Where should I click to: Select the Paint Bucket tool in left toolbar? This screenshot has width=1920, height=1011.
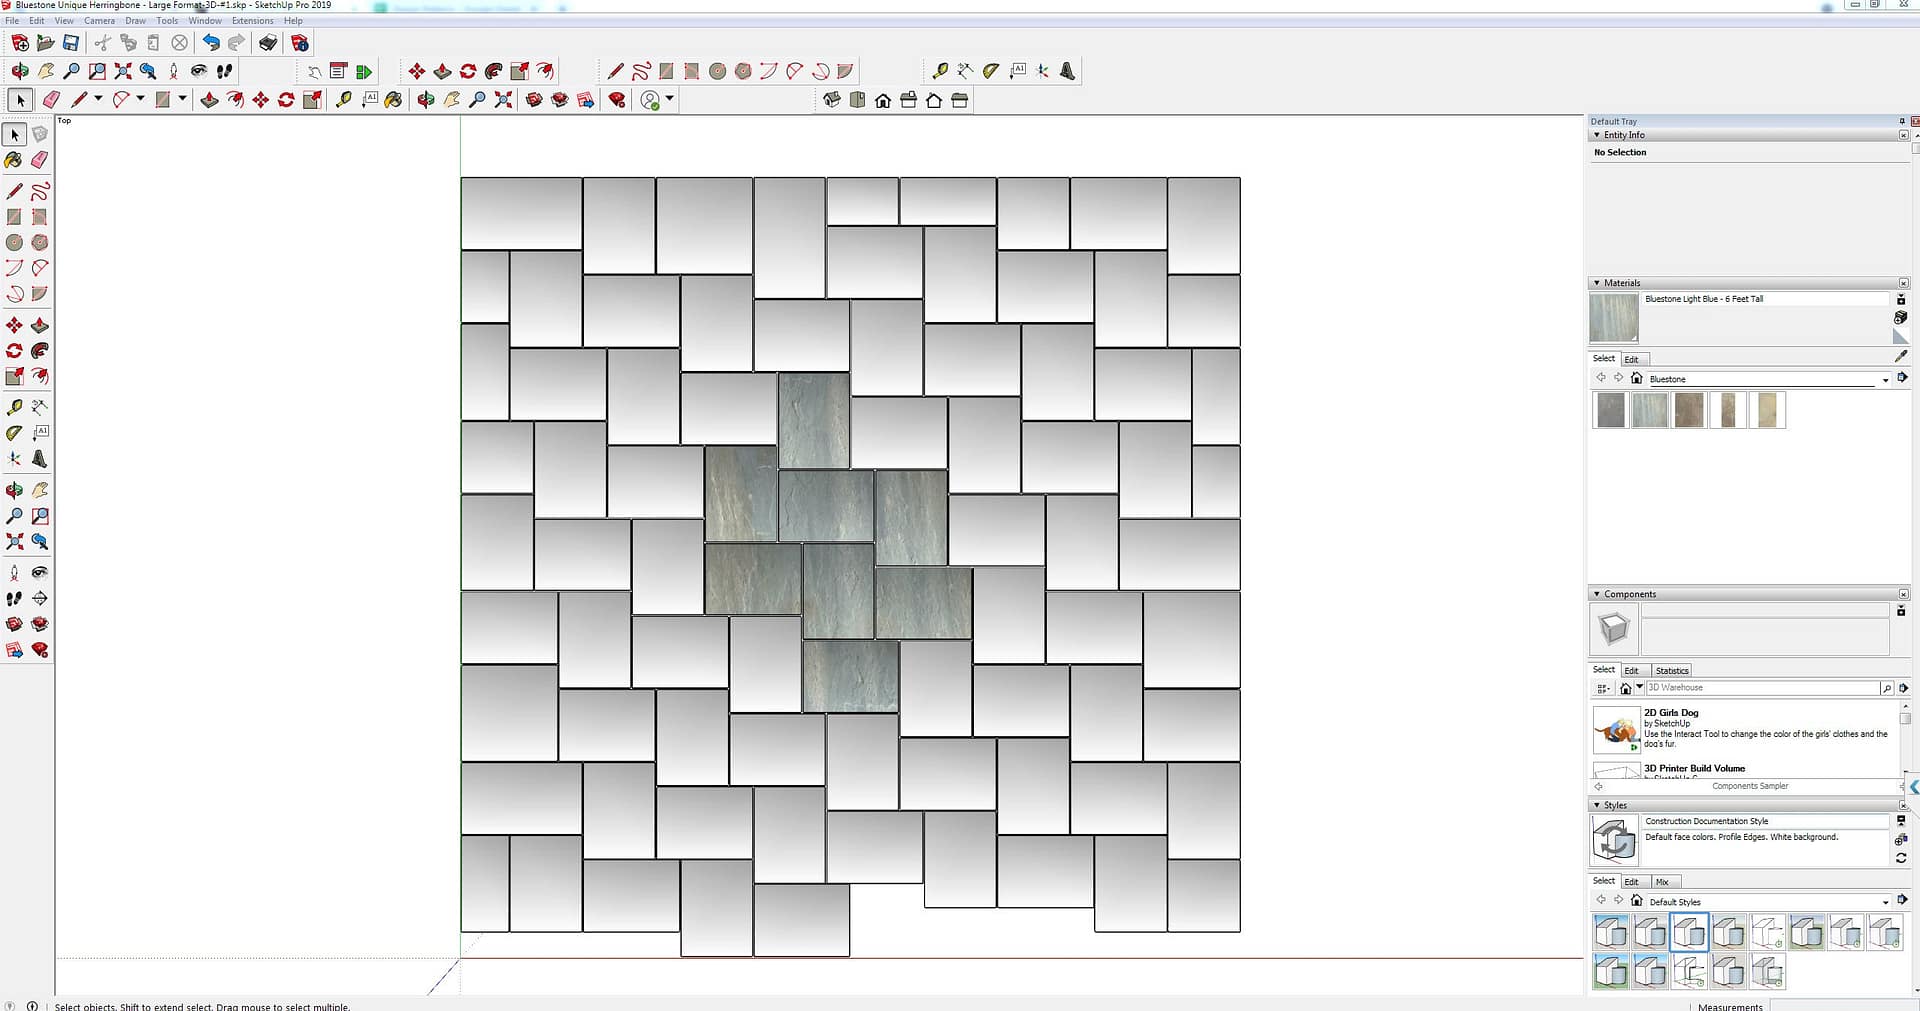pos(14,160)
